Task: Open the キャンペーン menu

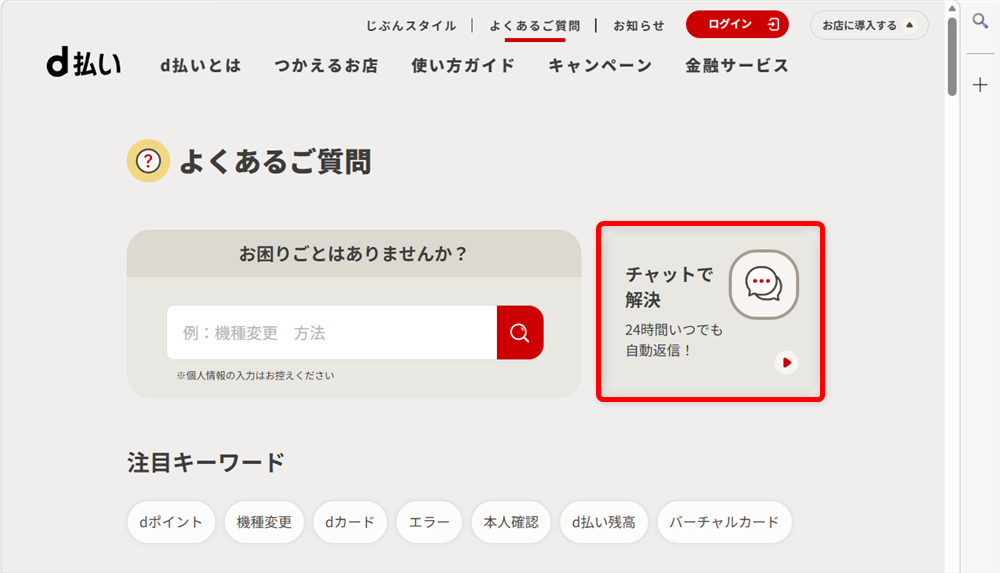Action: pyautogui.click(x=600, y=65)
